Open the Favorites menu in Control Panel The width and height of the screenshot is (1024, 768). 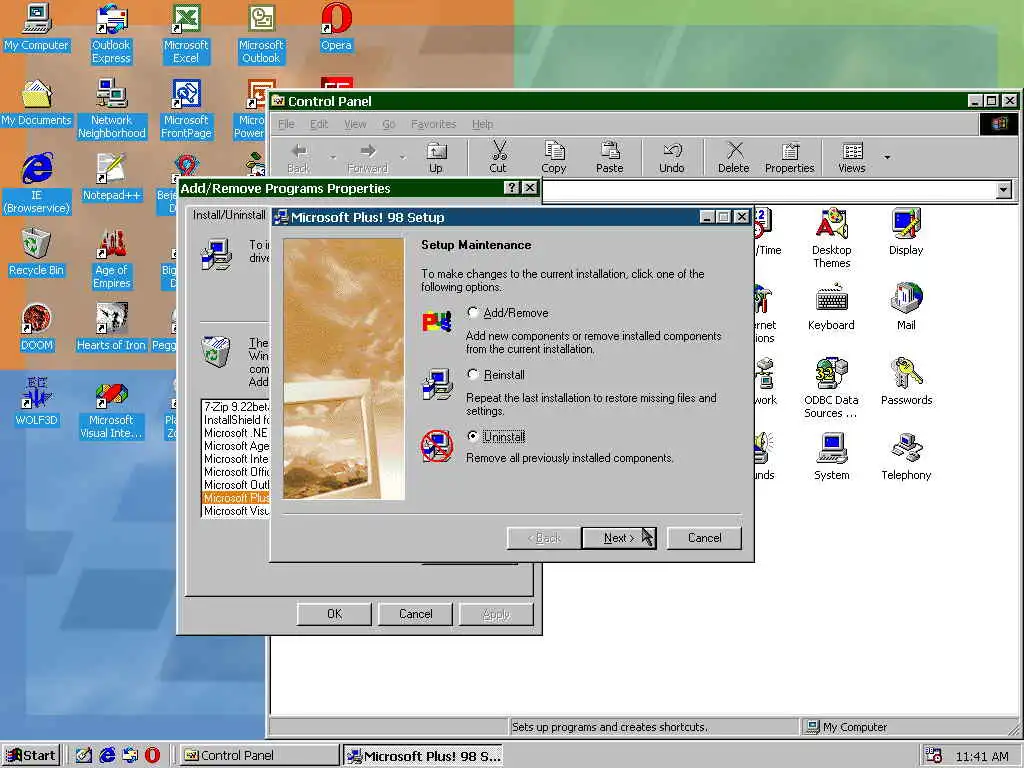433,124
